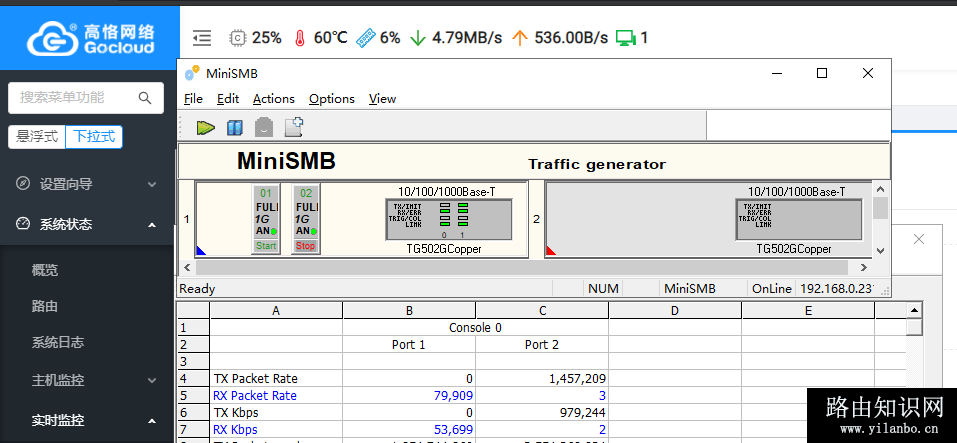957x443 pixels.
Task: Open the View menu in MiniSMB
Action: (x=382, y=99)
